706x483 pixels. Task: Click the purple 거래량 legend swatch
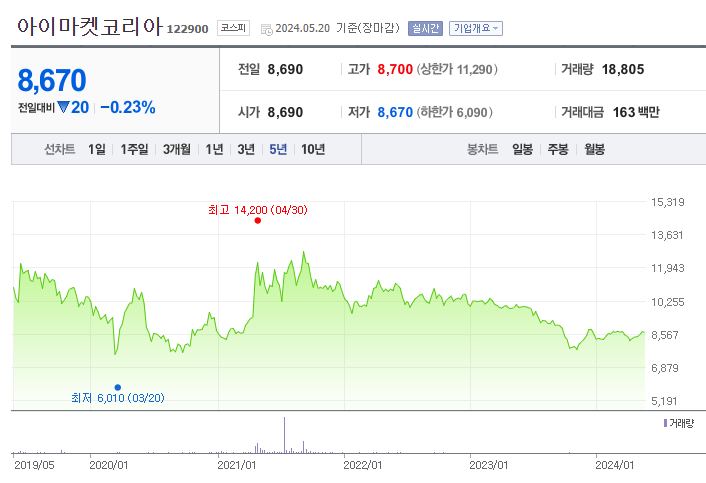point(665,423)
